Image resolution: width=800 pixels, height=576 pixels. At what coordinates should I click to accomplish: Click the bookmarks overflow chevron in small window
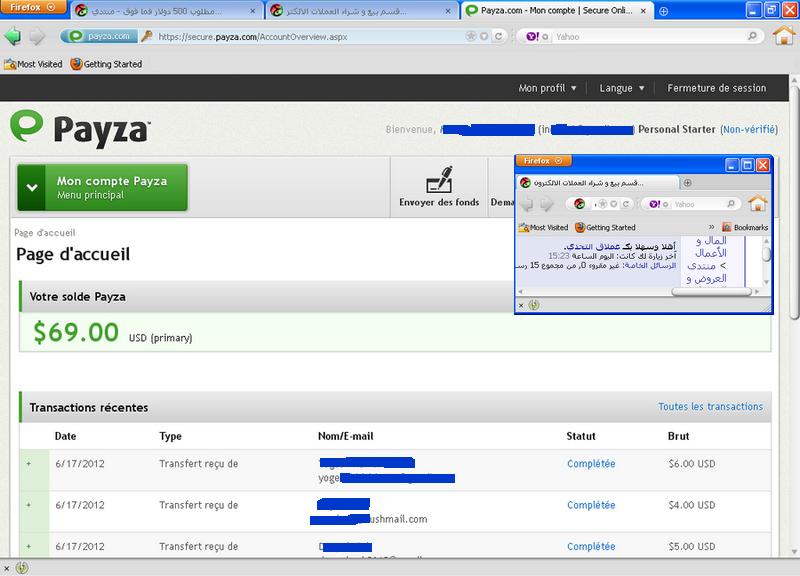(712, 228)
